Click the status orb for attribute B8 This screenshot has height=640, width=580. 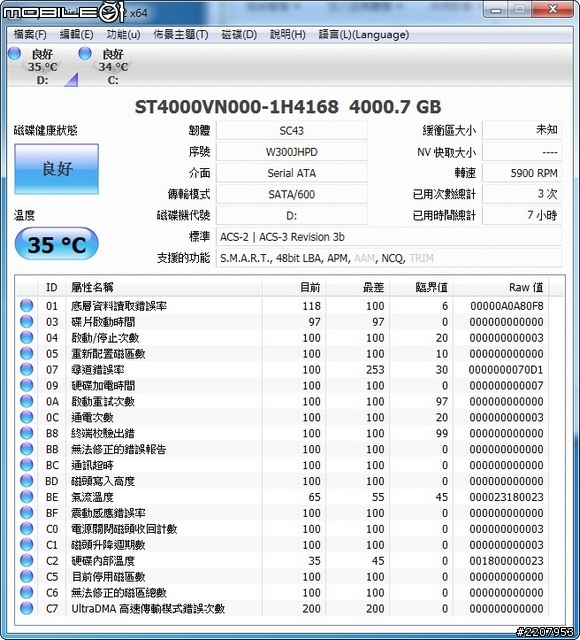pos(27,433)
